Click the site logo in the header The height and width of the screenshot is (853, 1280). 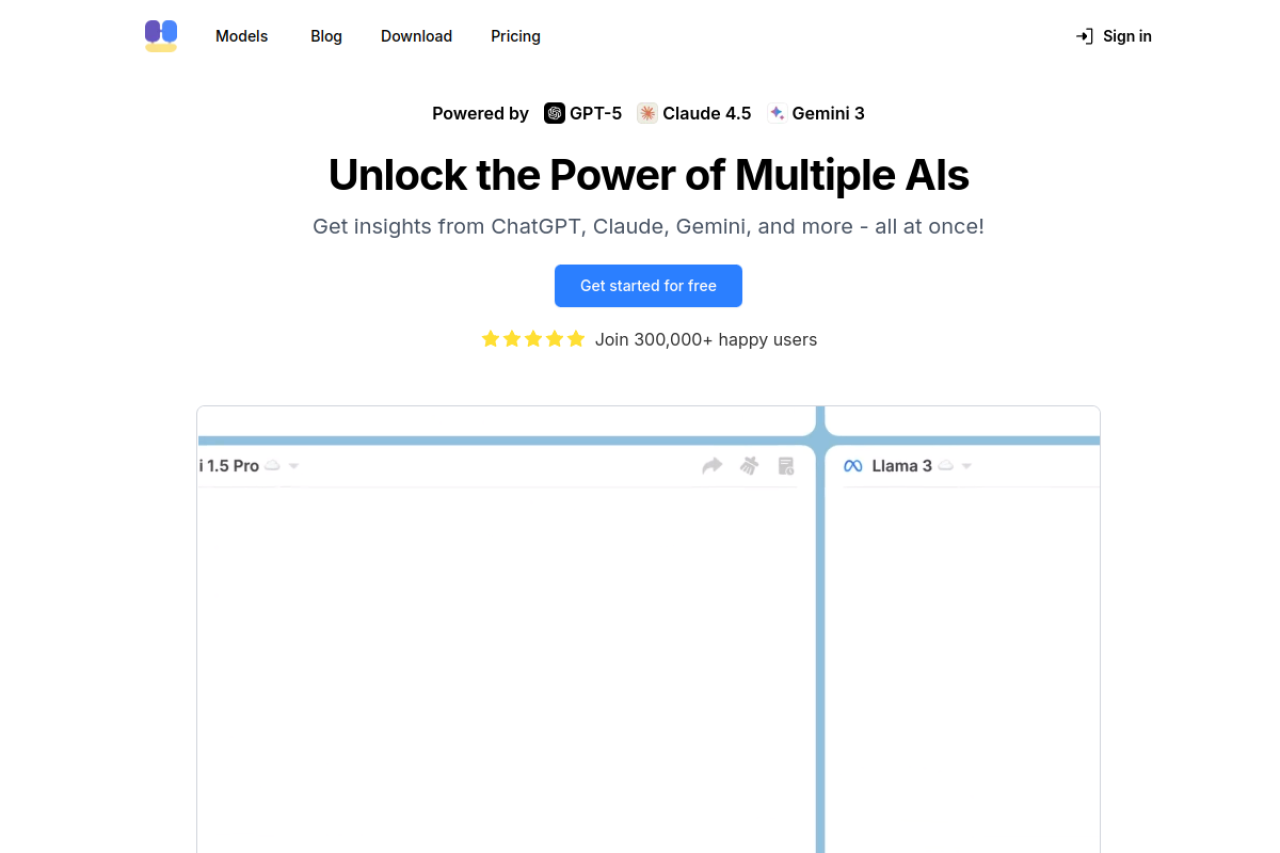(x=161, y=36)
